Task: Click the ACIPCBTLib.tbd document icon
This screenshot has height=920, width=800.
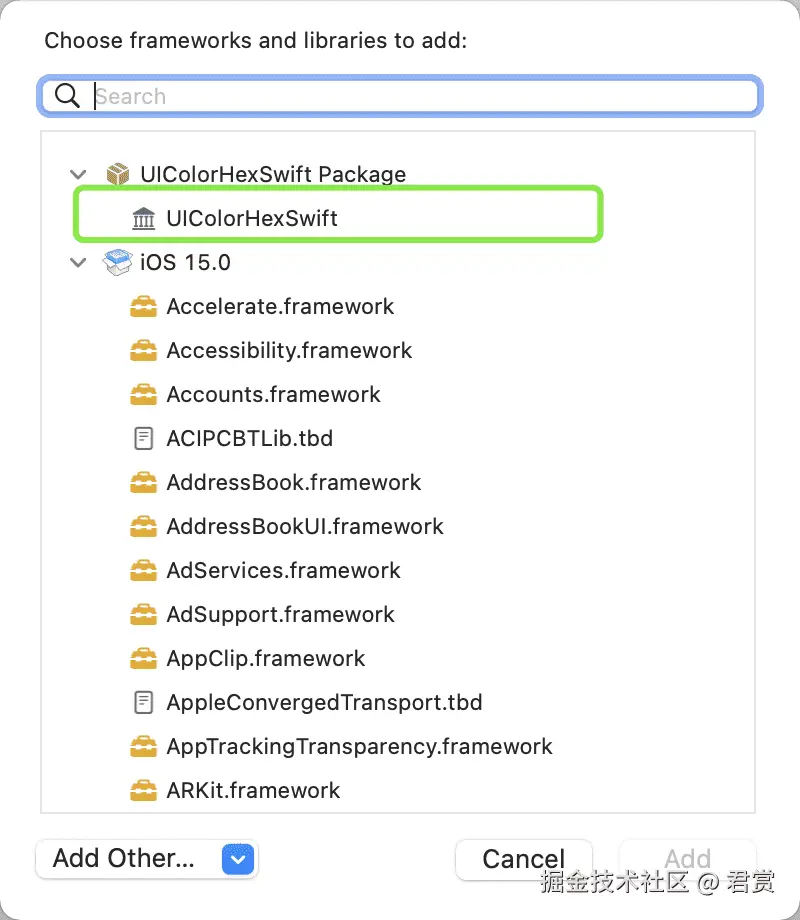Action: (144, 438)
